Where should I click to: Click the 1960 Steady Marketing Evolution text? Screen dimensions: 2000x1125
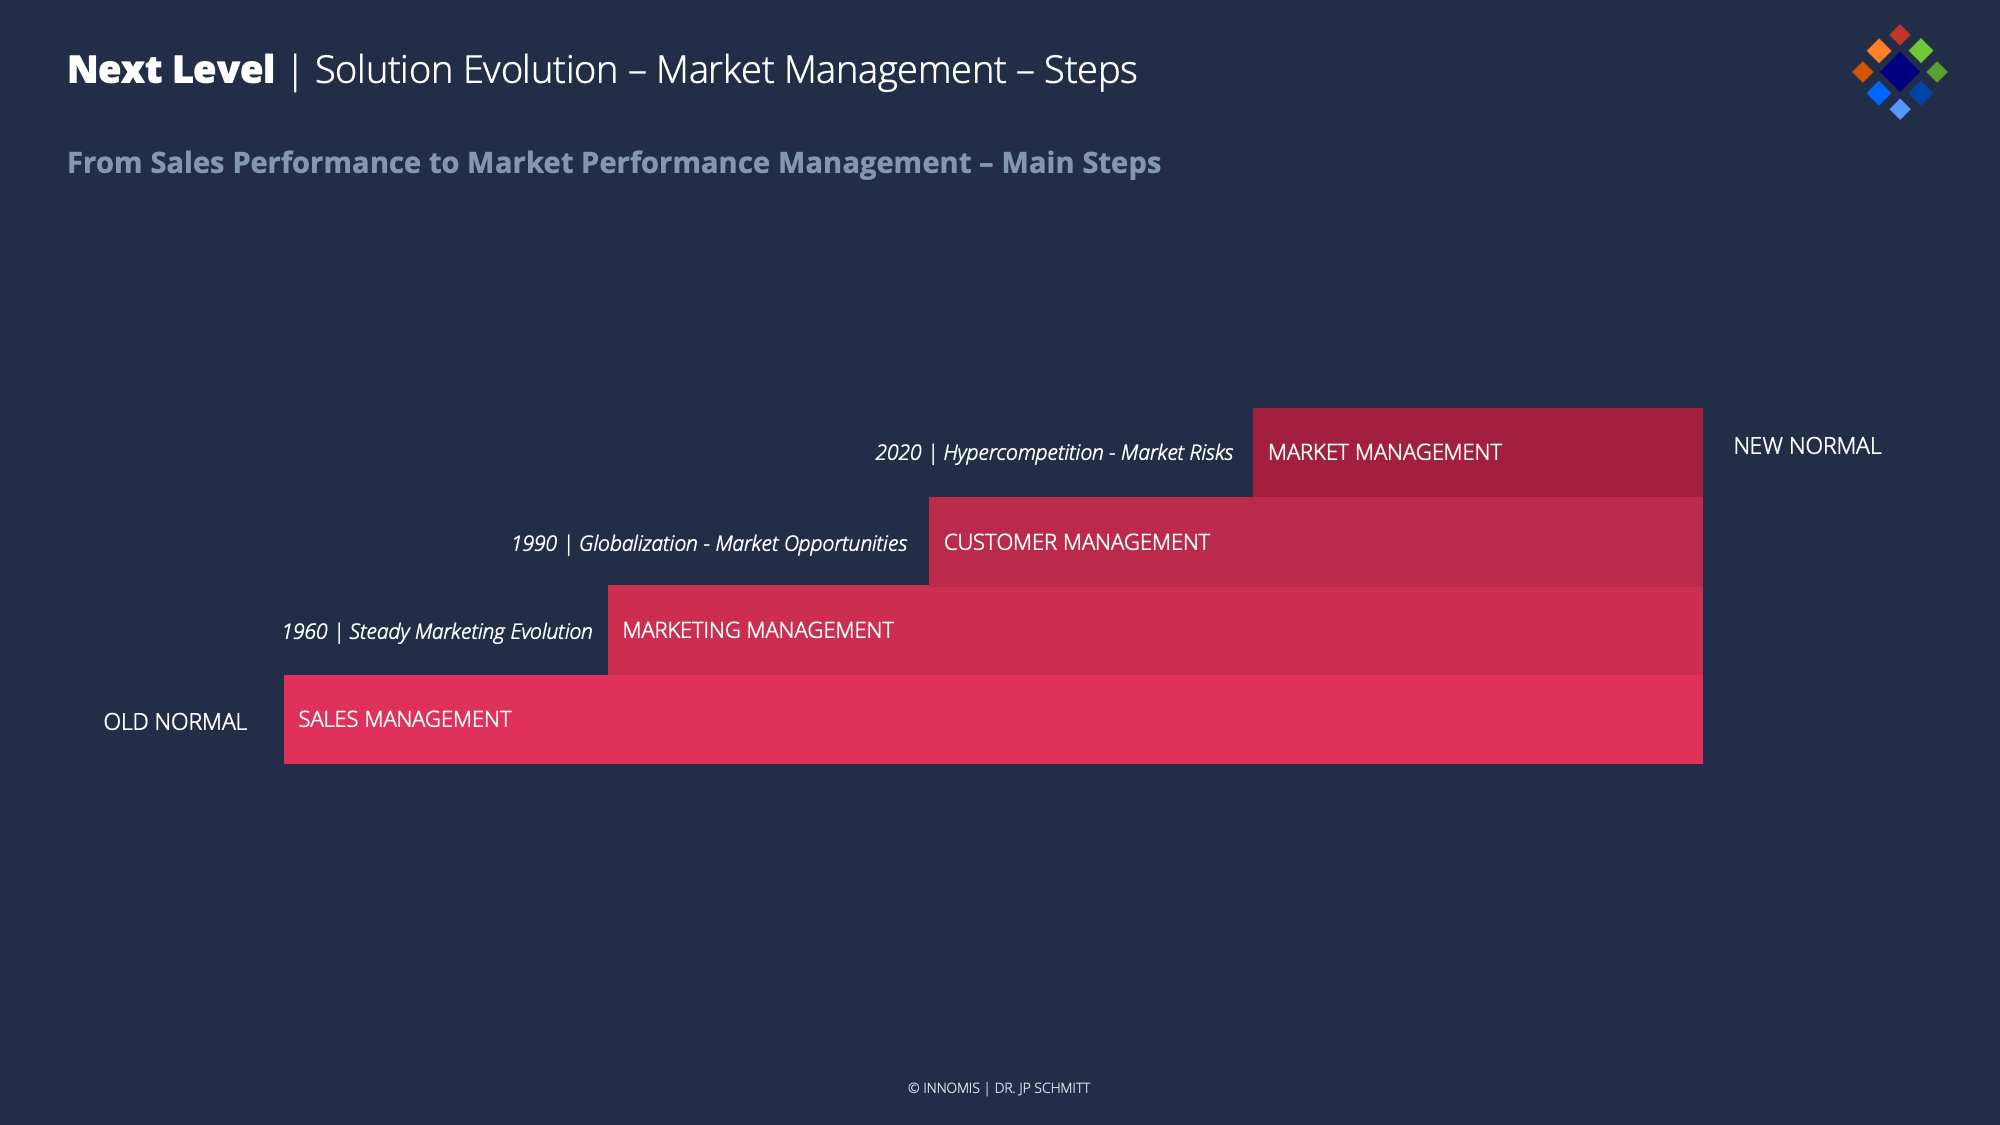click(437, 632)
